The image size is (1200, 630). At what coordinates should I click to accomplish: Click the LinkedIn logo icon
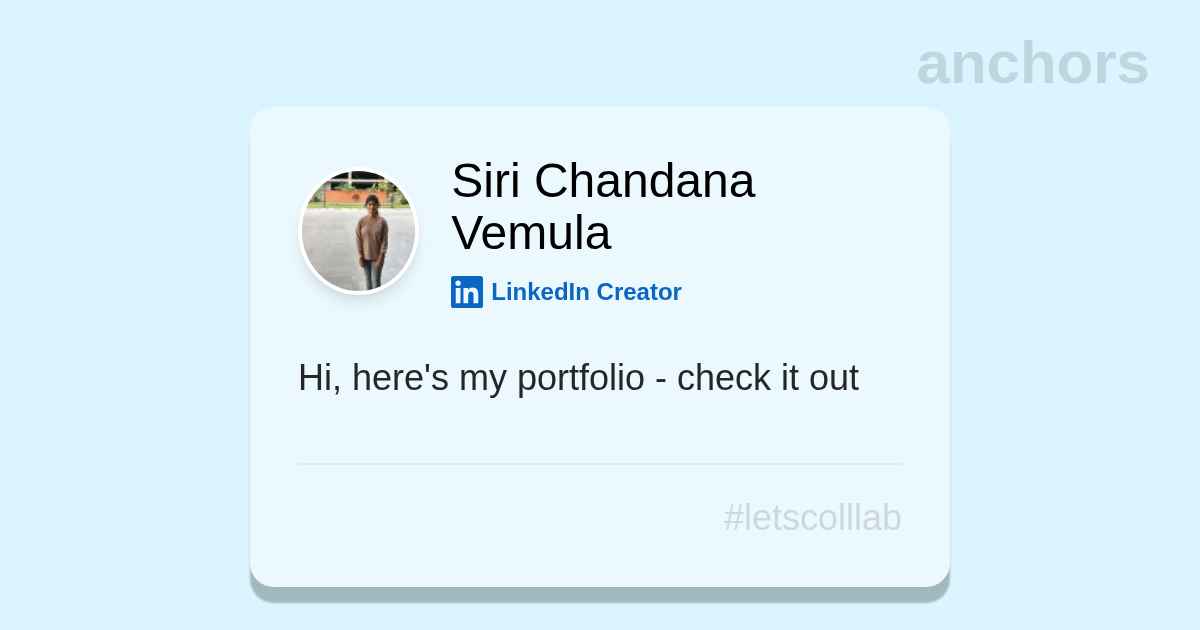point(467,292)
